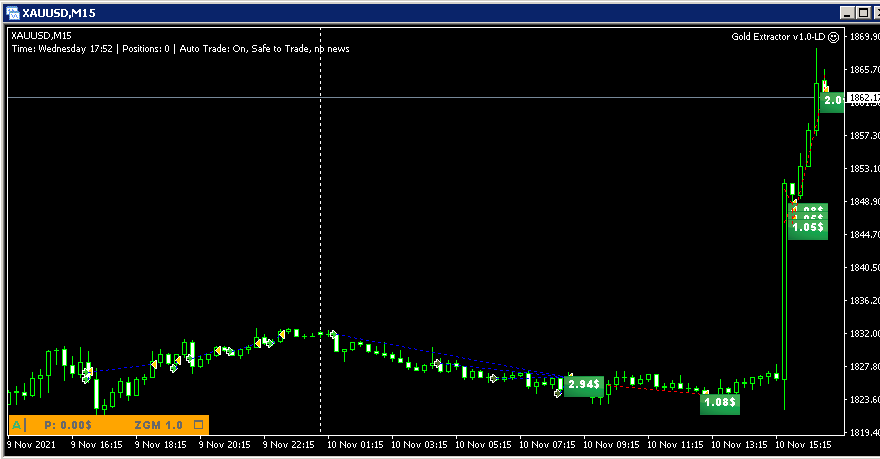Click the 1827.80 price scale label
Screen dimensions: 880x459
(x=865, y=366)
